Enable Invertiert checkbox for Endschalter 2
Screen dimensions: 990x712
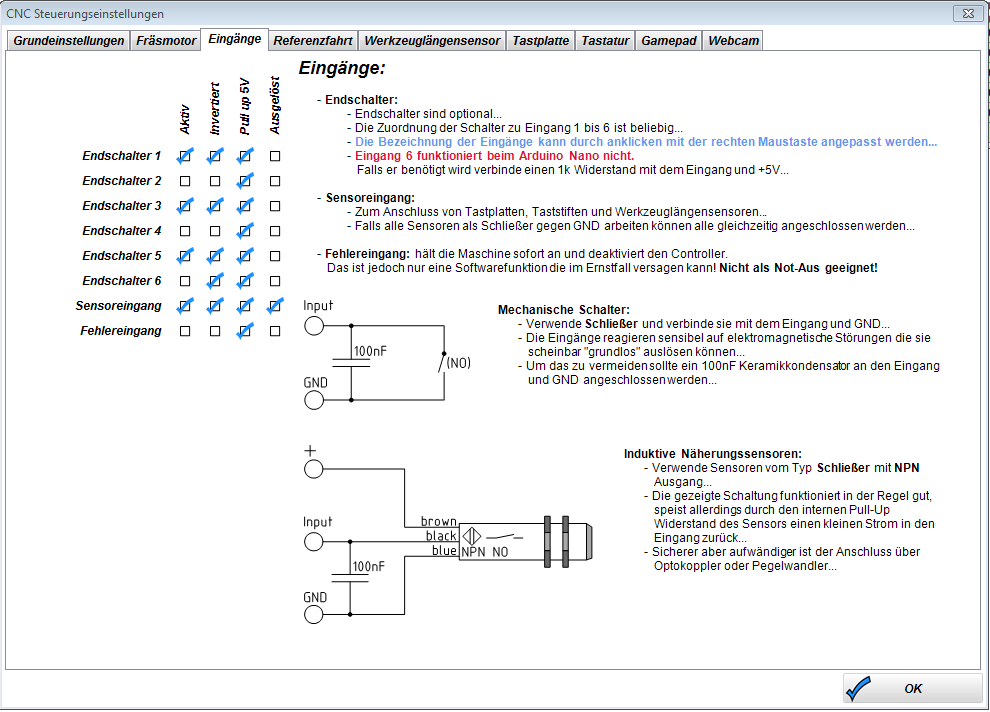(215, 181)
